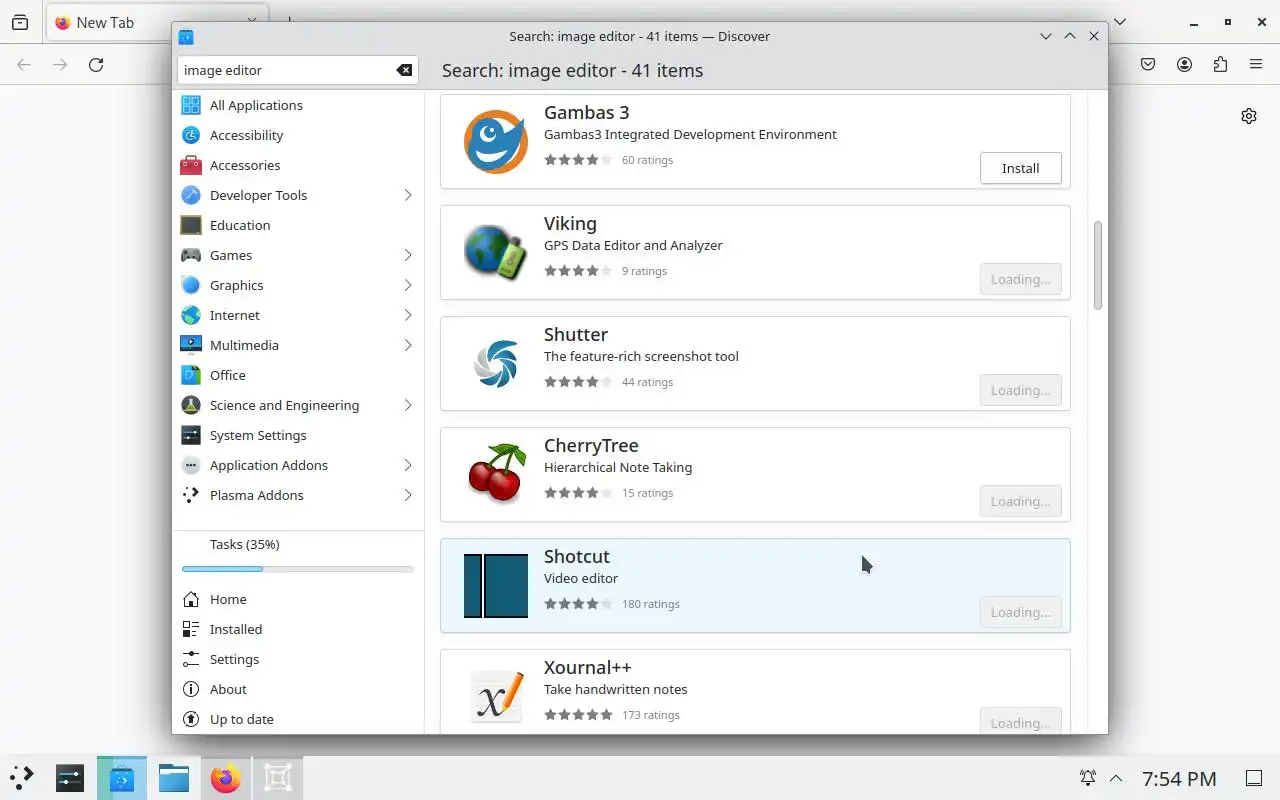Screen dimensions: 1280x800
Task: Click the Loading button for Viking
Action: point(1021,279)
